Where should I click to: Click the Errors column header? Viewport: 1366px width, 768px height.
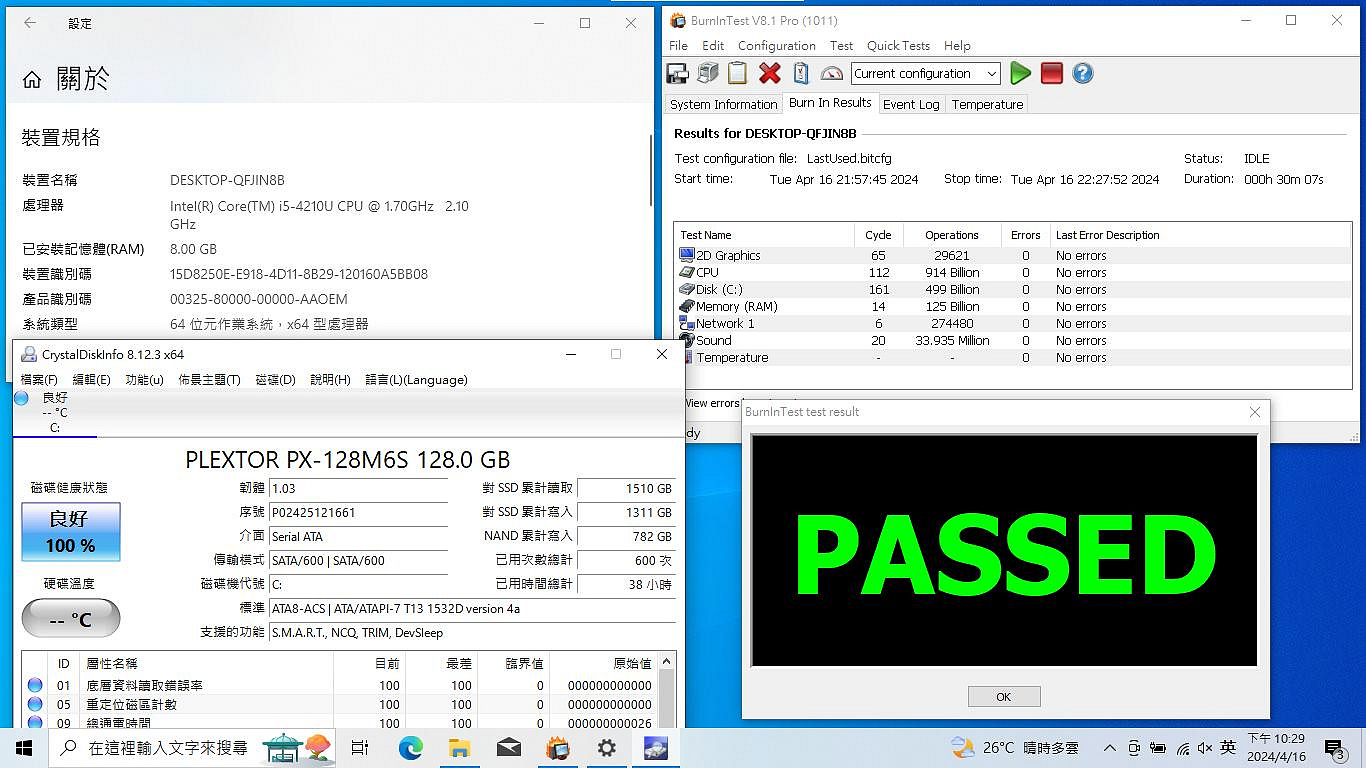(x=1025, y=235)
